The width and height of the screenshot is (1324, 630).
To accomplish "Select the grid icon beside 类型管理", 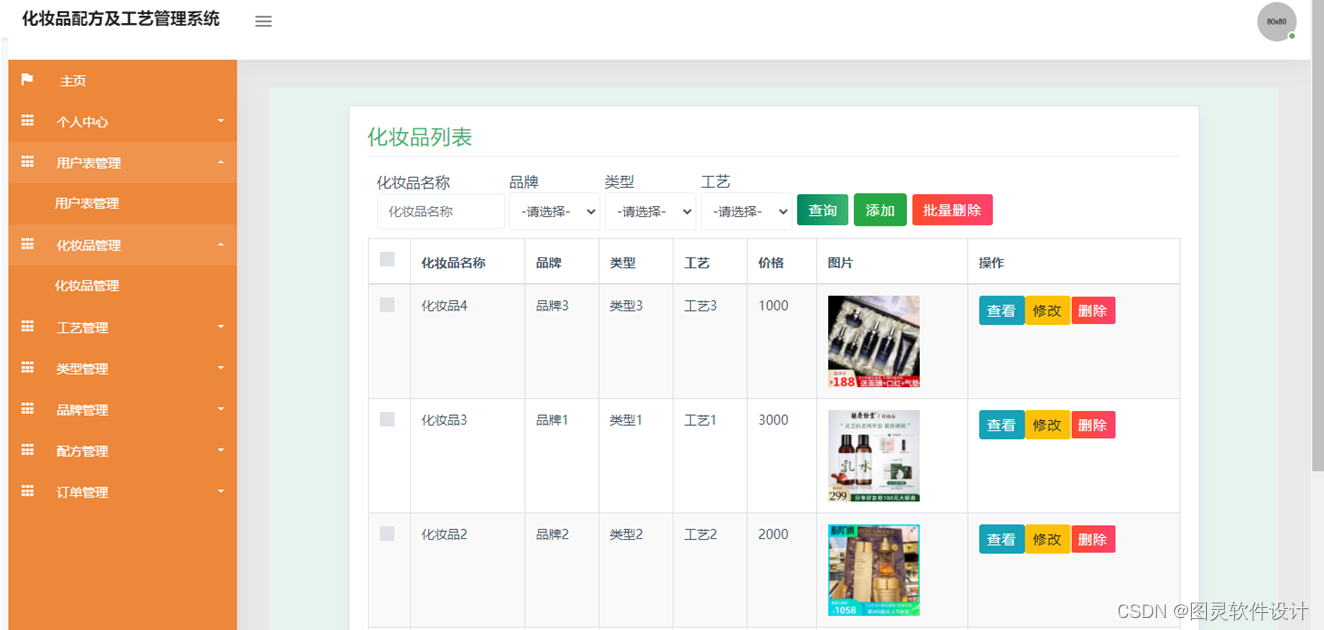I will click(x=27, y=368).
